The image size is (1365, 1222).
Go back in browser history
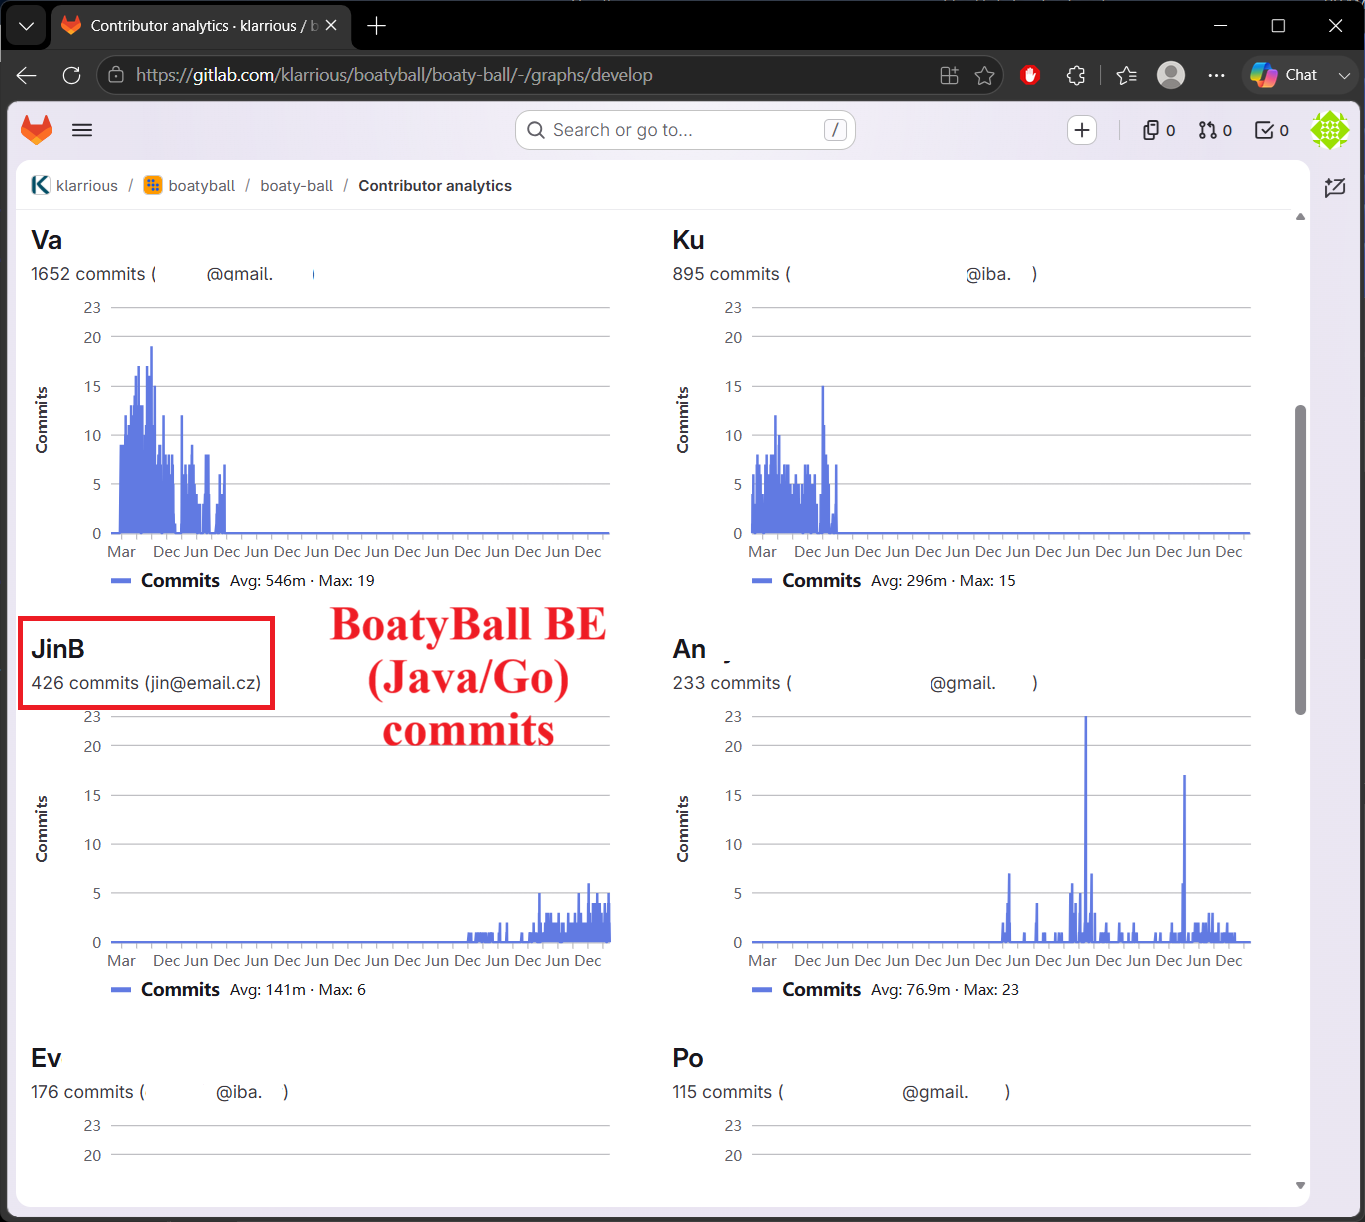(x=27, y=75)
